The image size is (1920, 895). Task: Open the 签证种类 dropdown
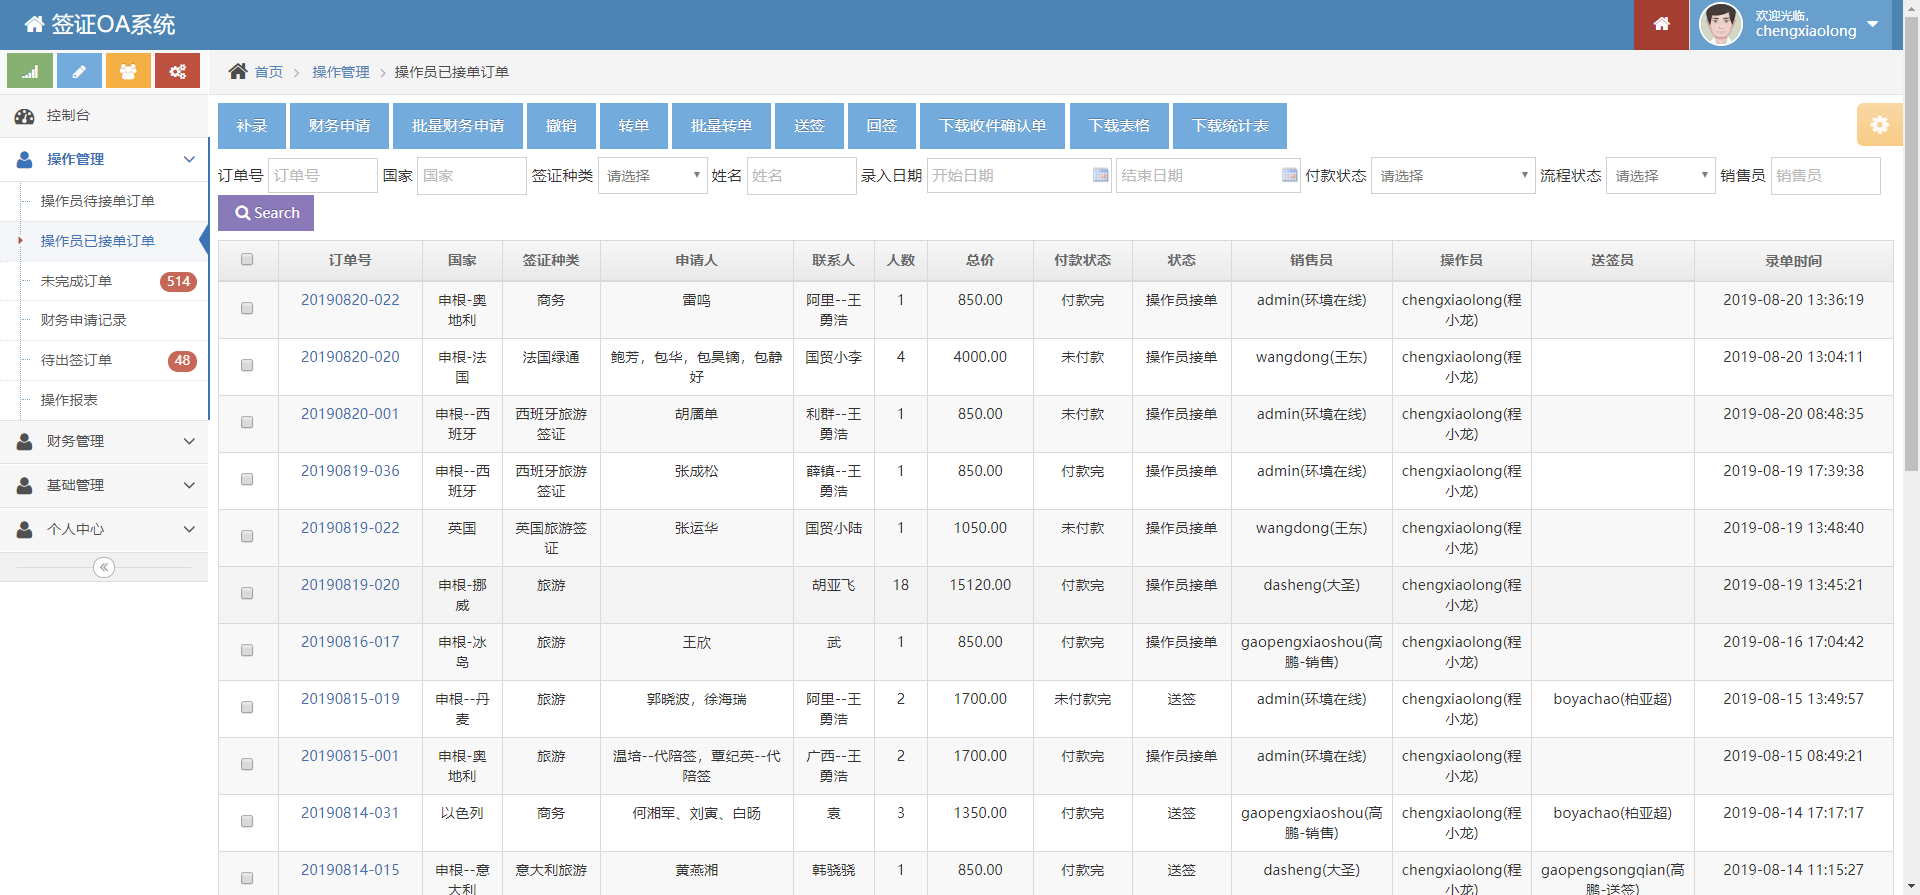point(653,175)
